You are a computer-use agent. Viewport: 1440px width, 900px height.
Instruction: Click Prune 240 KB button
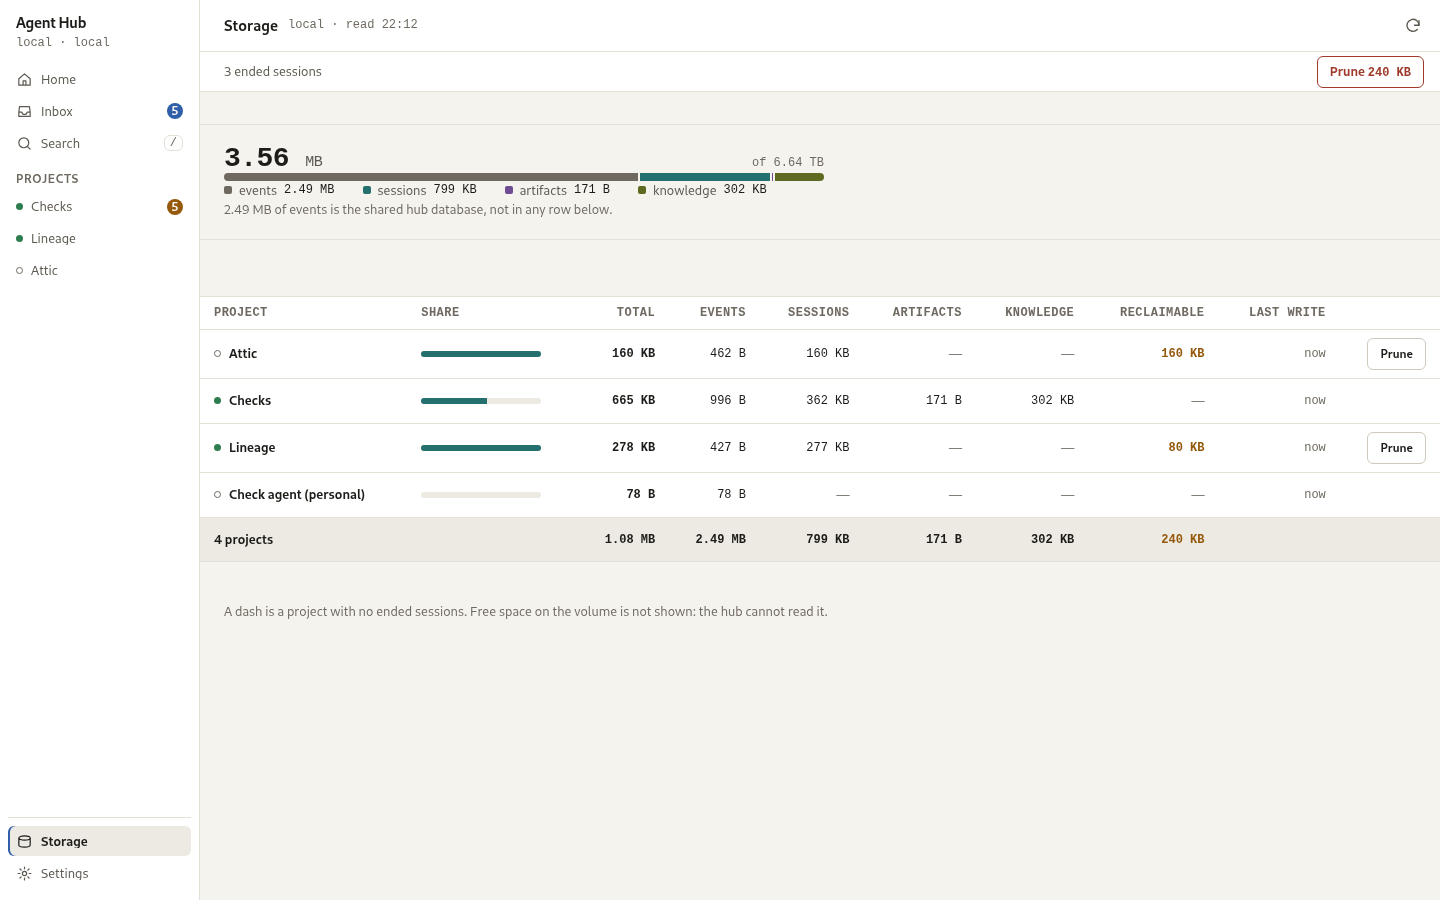tap(1370, 72)
